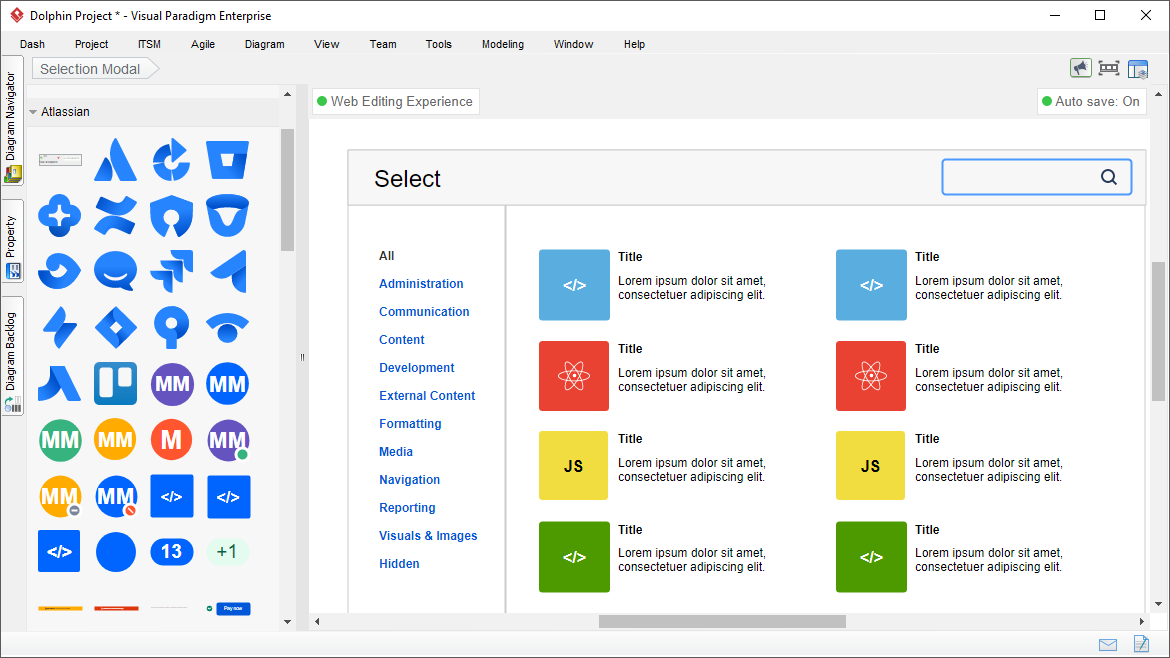
Task: Open the Property side tab
Action: (12, 242)
